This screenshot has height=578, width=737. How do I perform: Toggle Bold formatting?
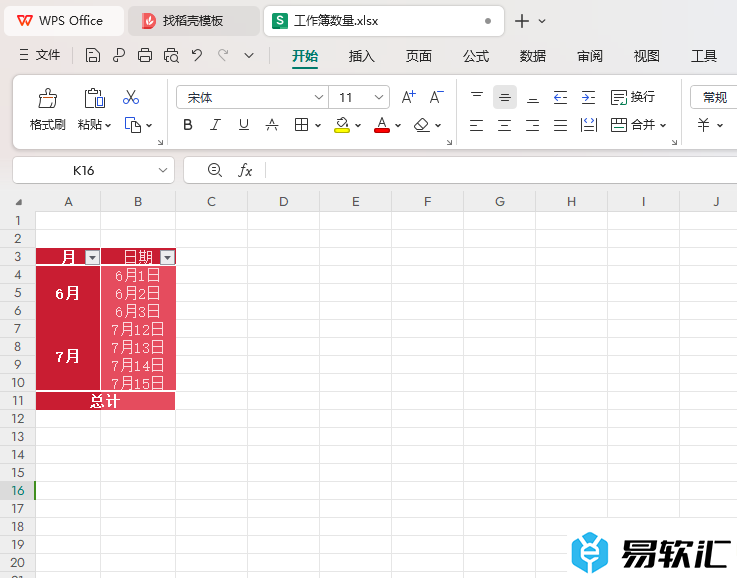point(188,125)
